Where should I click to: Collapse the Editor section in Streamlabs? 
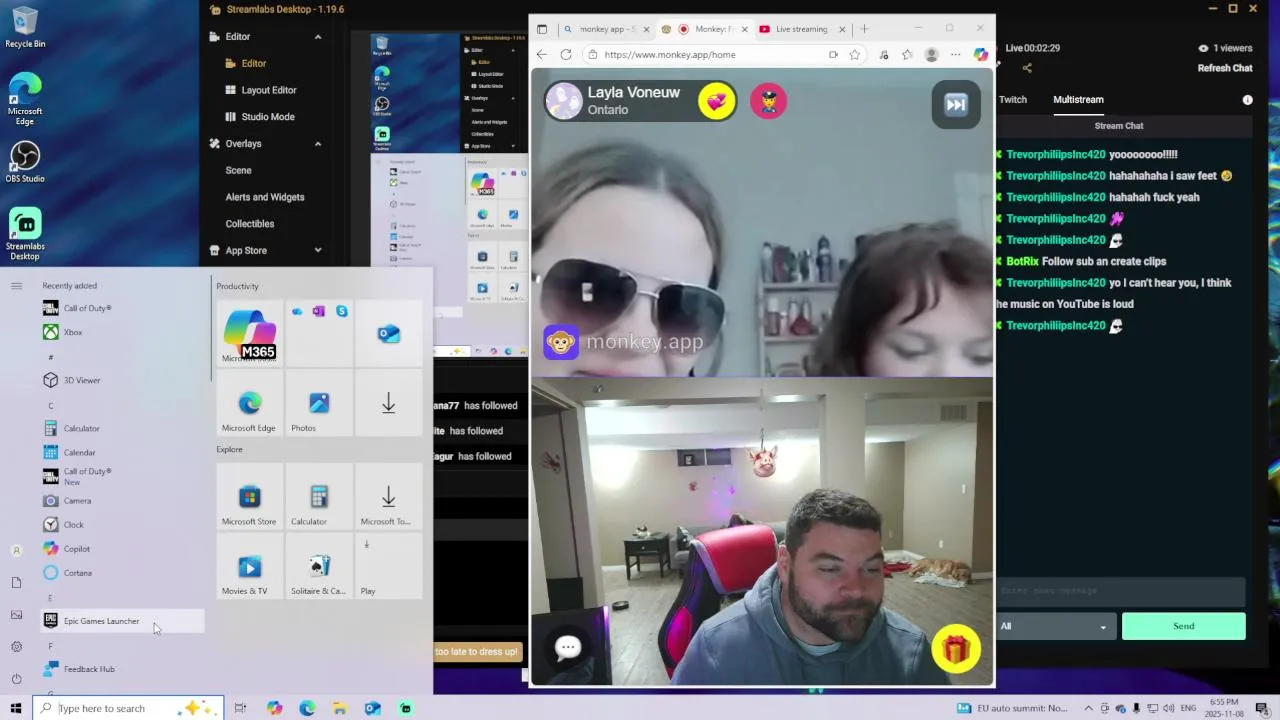point(318,37)
